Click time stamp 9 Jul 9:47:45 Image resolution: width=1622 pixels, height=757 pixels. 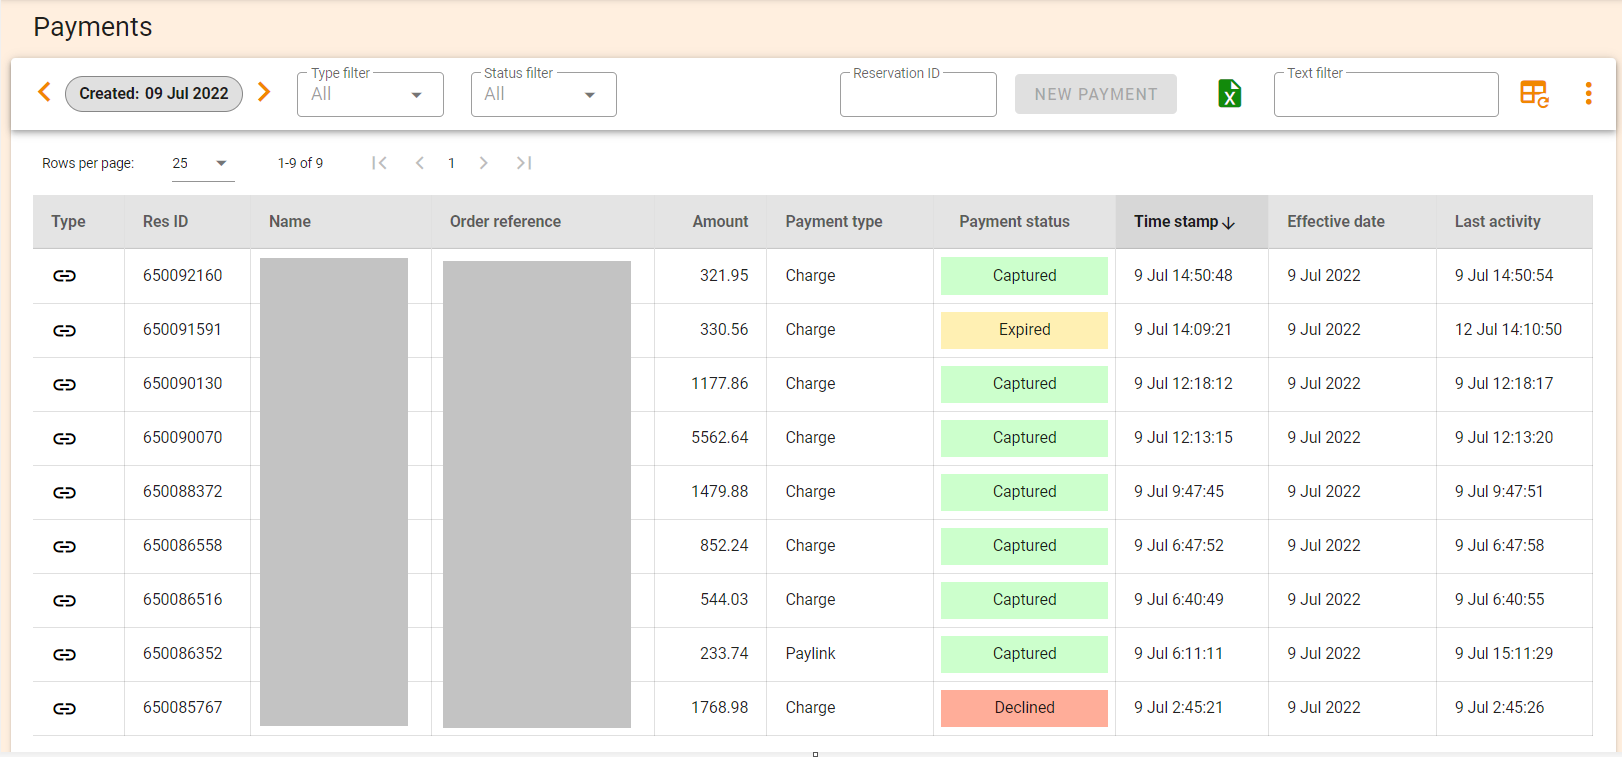[x=1178, y=491]
